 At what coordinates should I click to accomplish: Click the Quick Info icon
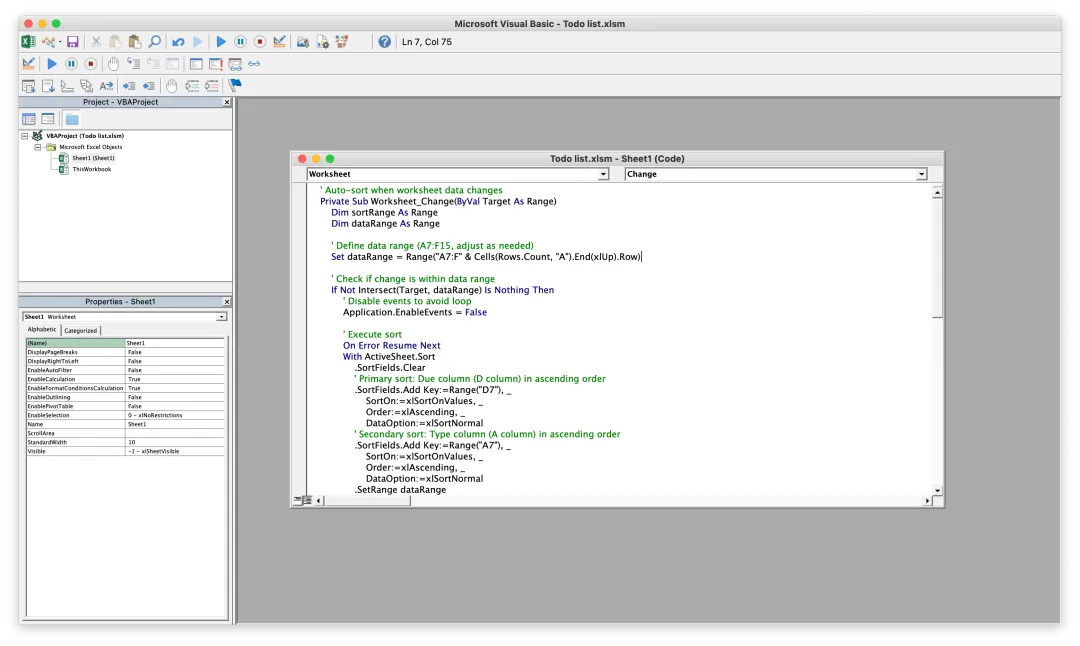tap(67, 85)
